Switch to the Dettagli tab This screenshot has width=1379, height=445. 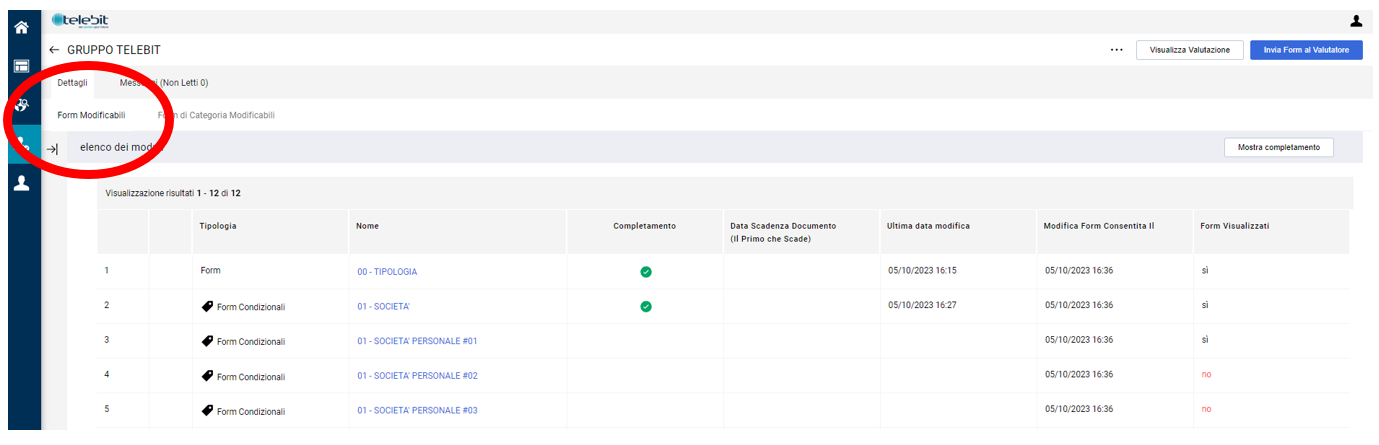click(72, 83)
